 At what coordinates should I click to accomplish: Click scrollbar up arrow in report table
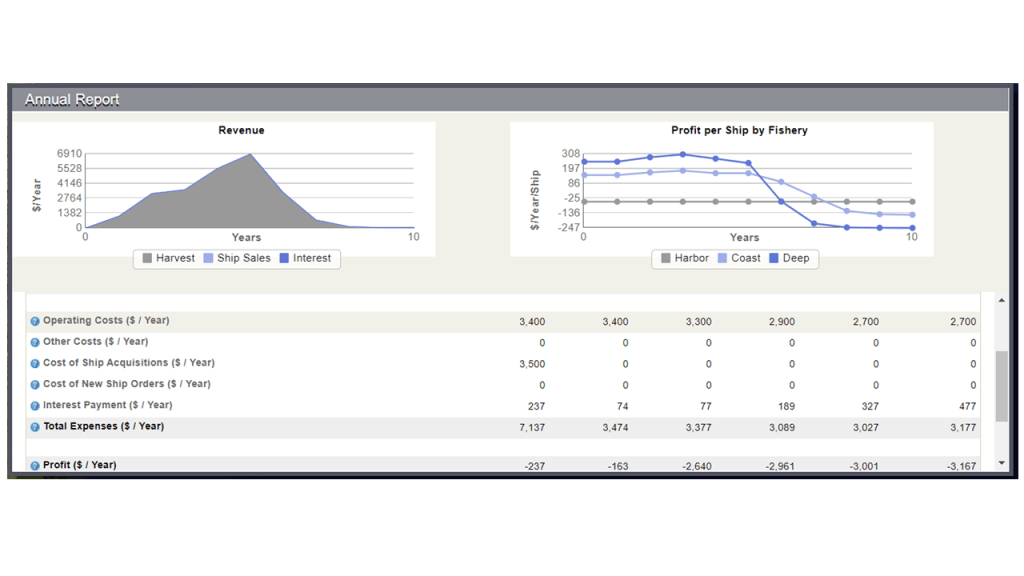point(1002,301)
